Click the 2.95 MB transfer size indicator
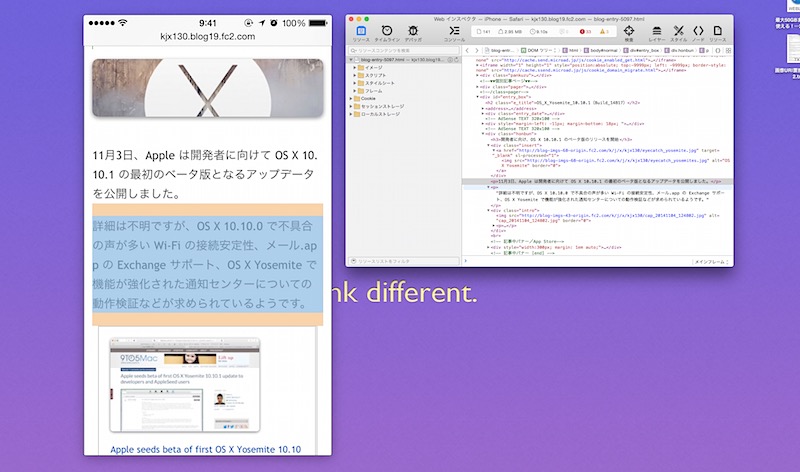This screenshot has height=472, width=800. [510, 32]
